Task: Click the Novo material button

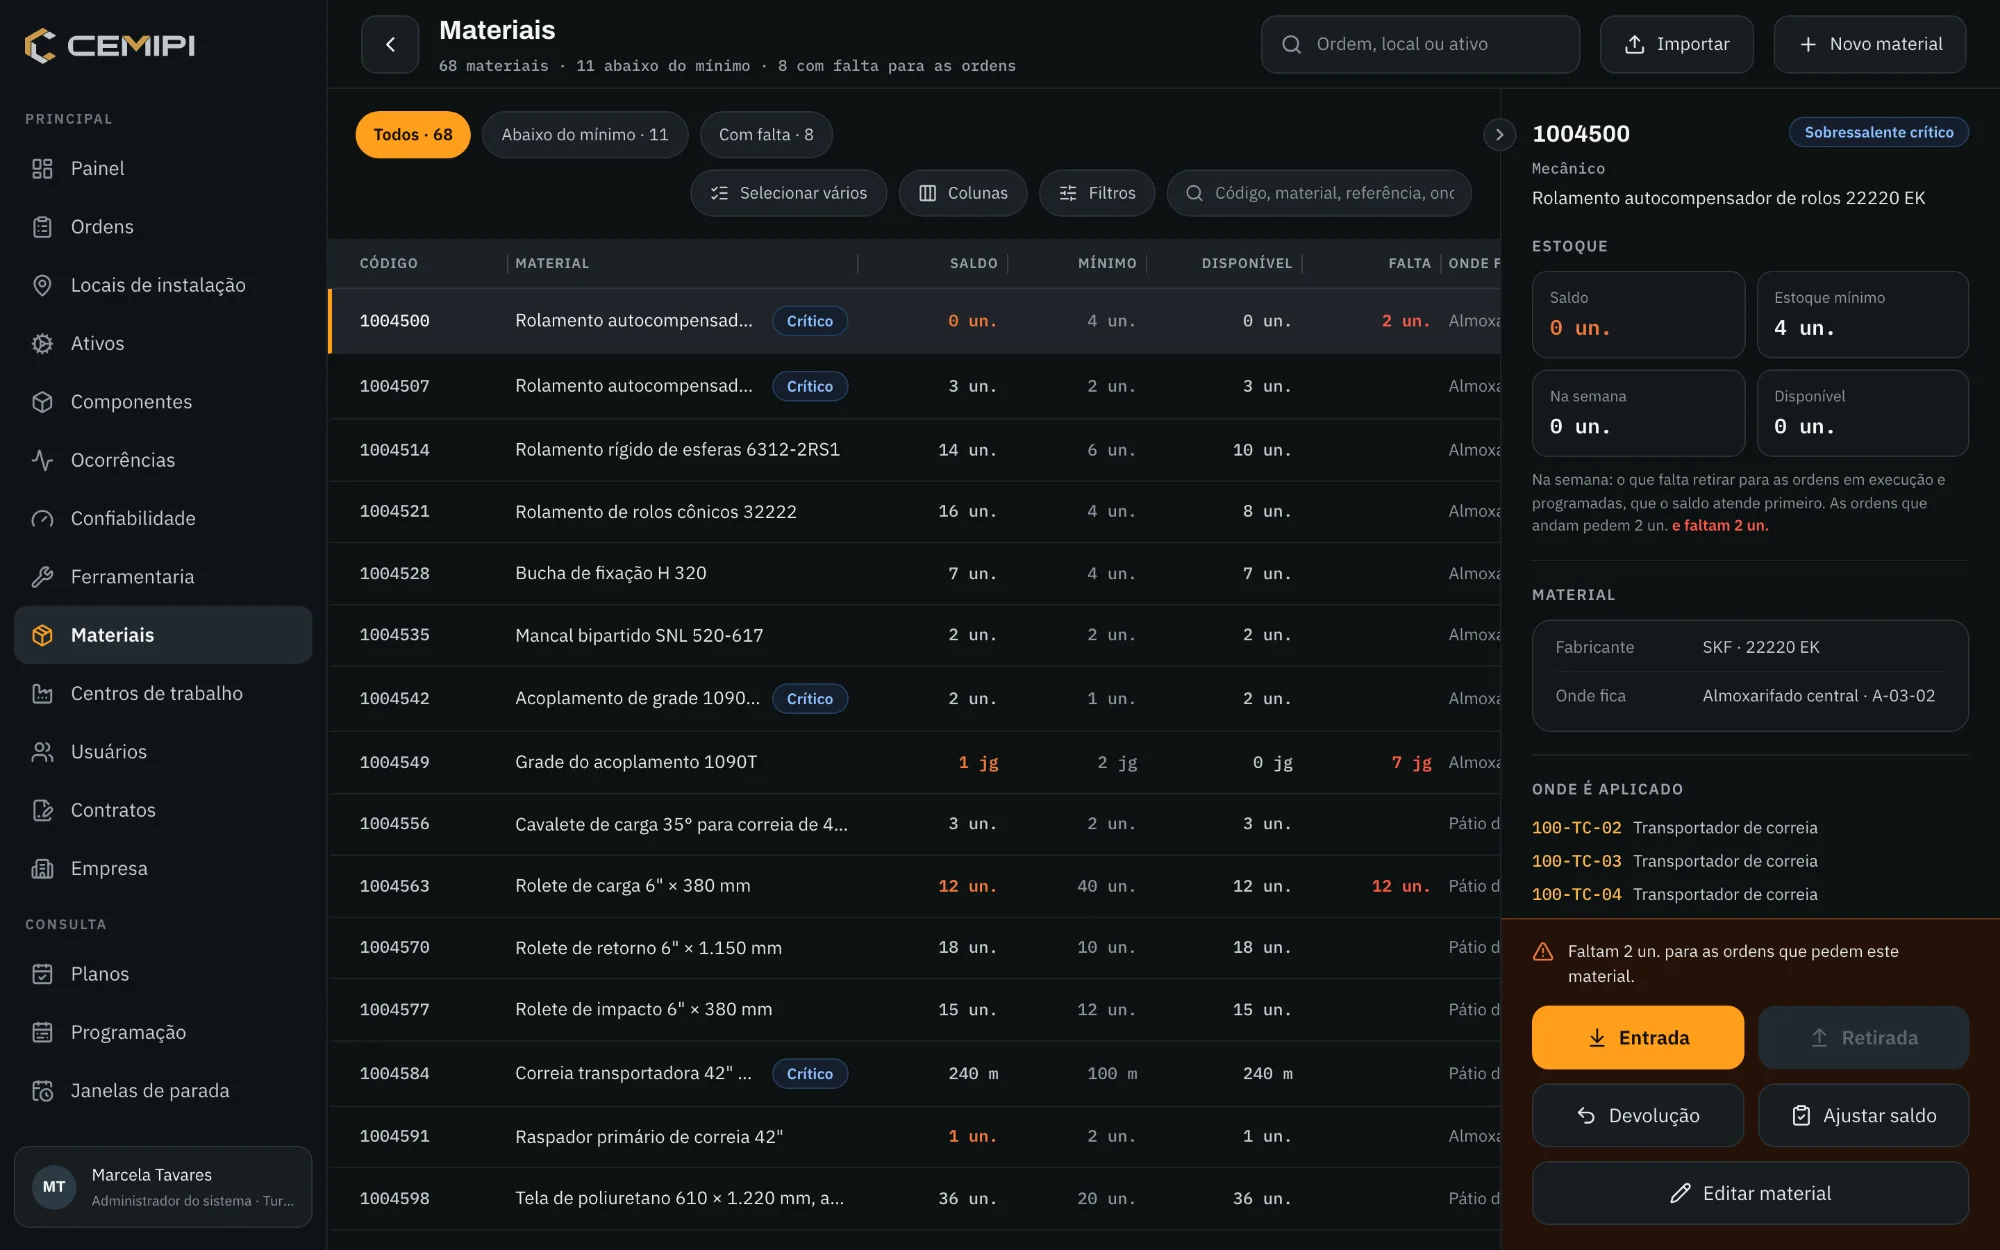Action: [1870, 44]
